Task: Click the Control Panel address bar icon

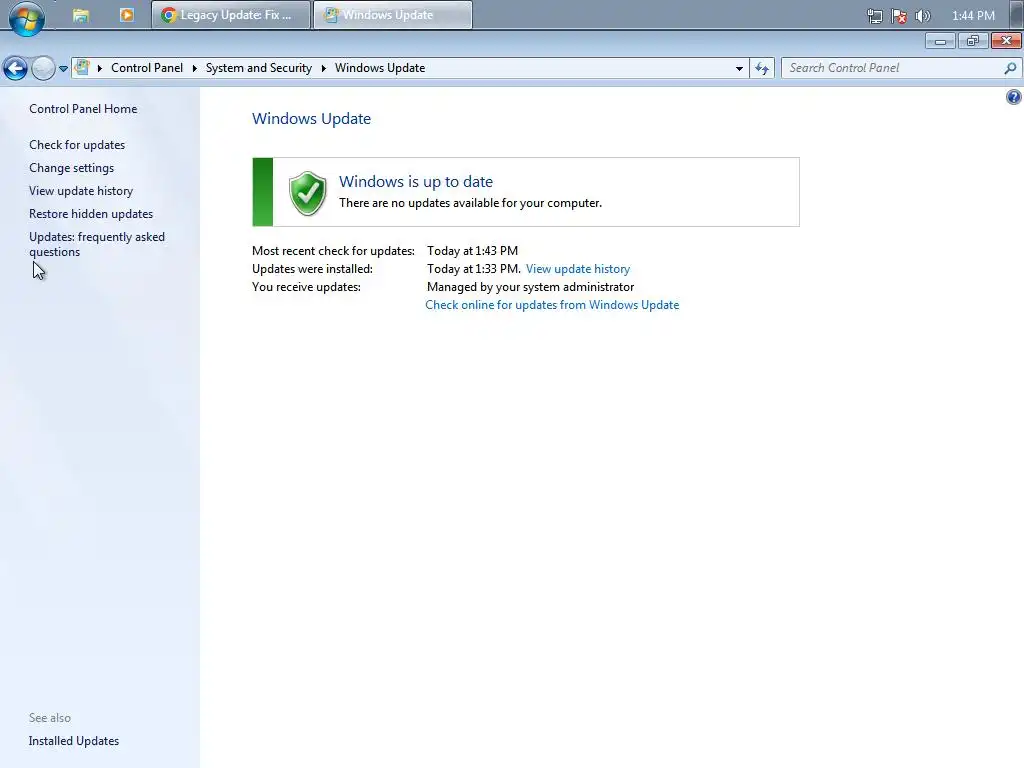Action: (x=82, y=67)
